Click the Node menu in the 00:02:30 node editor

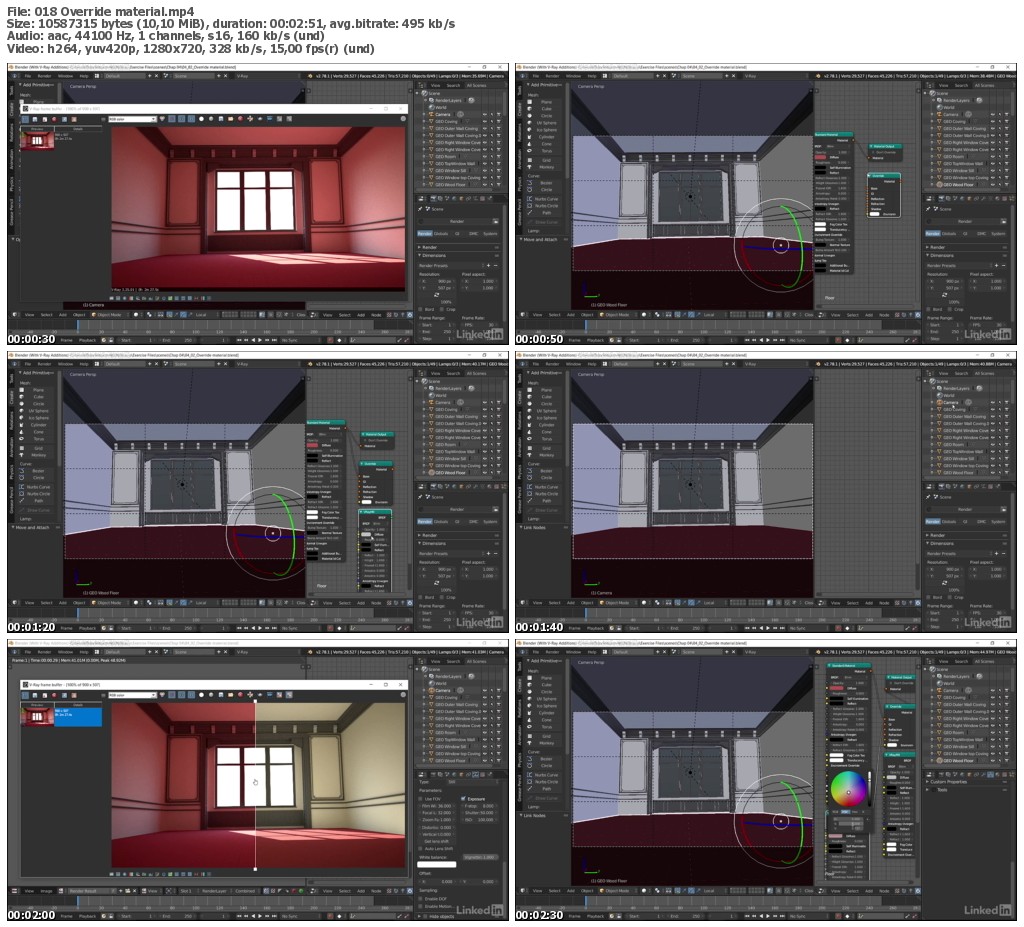(884, 890)
